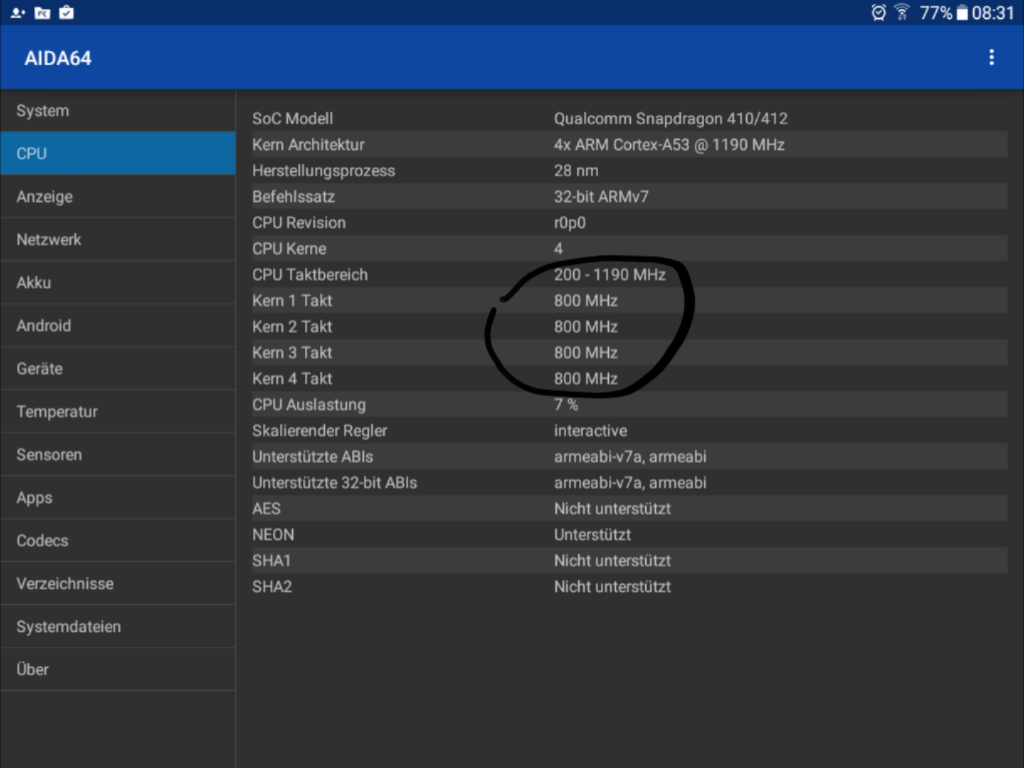Tap the battery icon in status bar
This screenshot has width=1024, height=768.
pos(962,13)
